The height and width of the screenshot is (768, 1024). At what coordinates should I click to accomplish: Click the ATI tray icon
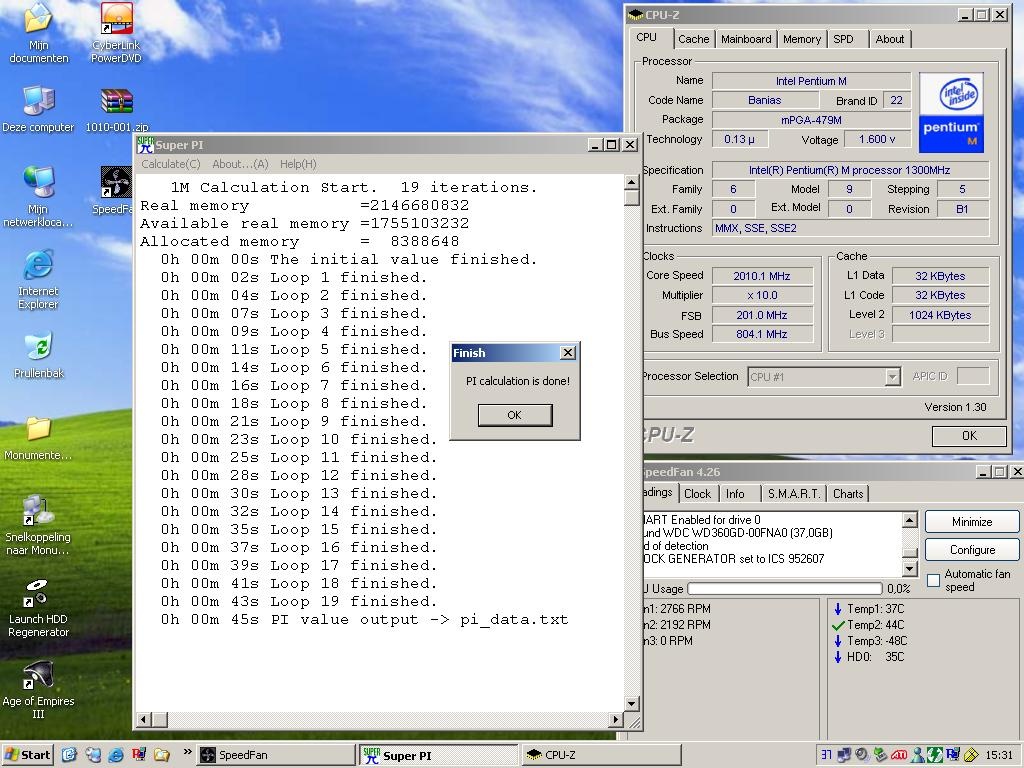pyautogui.click(x=899, y=755)
